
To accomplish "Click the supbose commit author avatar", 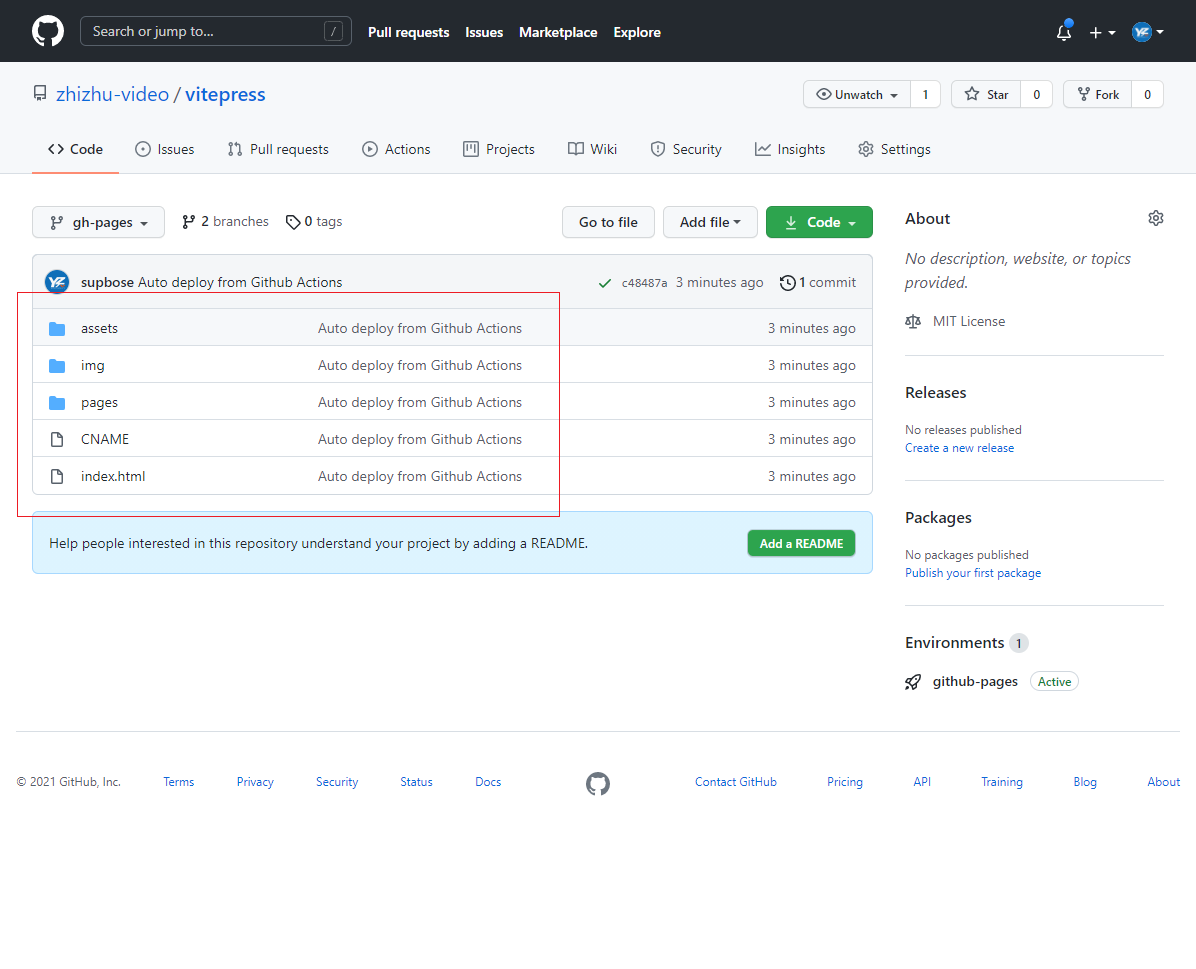I will coord(57,282).
